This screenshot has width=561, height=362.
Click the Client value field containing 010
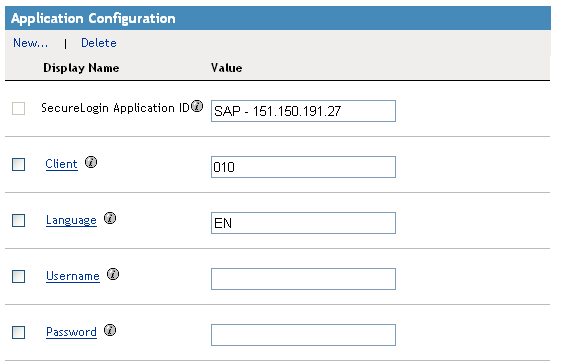click(x=303, y=167)
